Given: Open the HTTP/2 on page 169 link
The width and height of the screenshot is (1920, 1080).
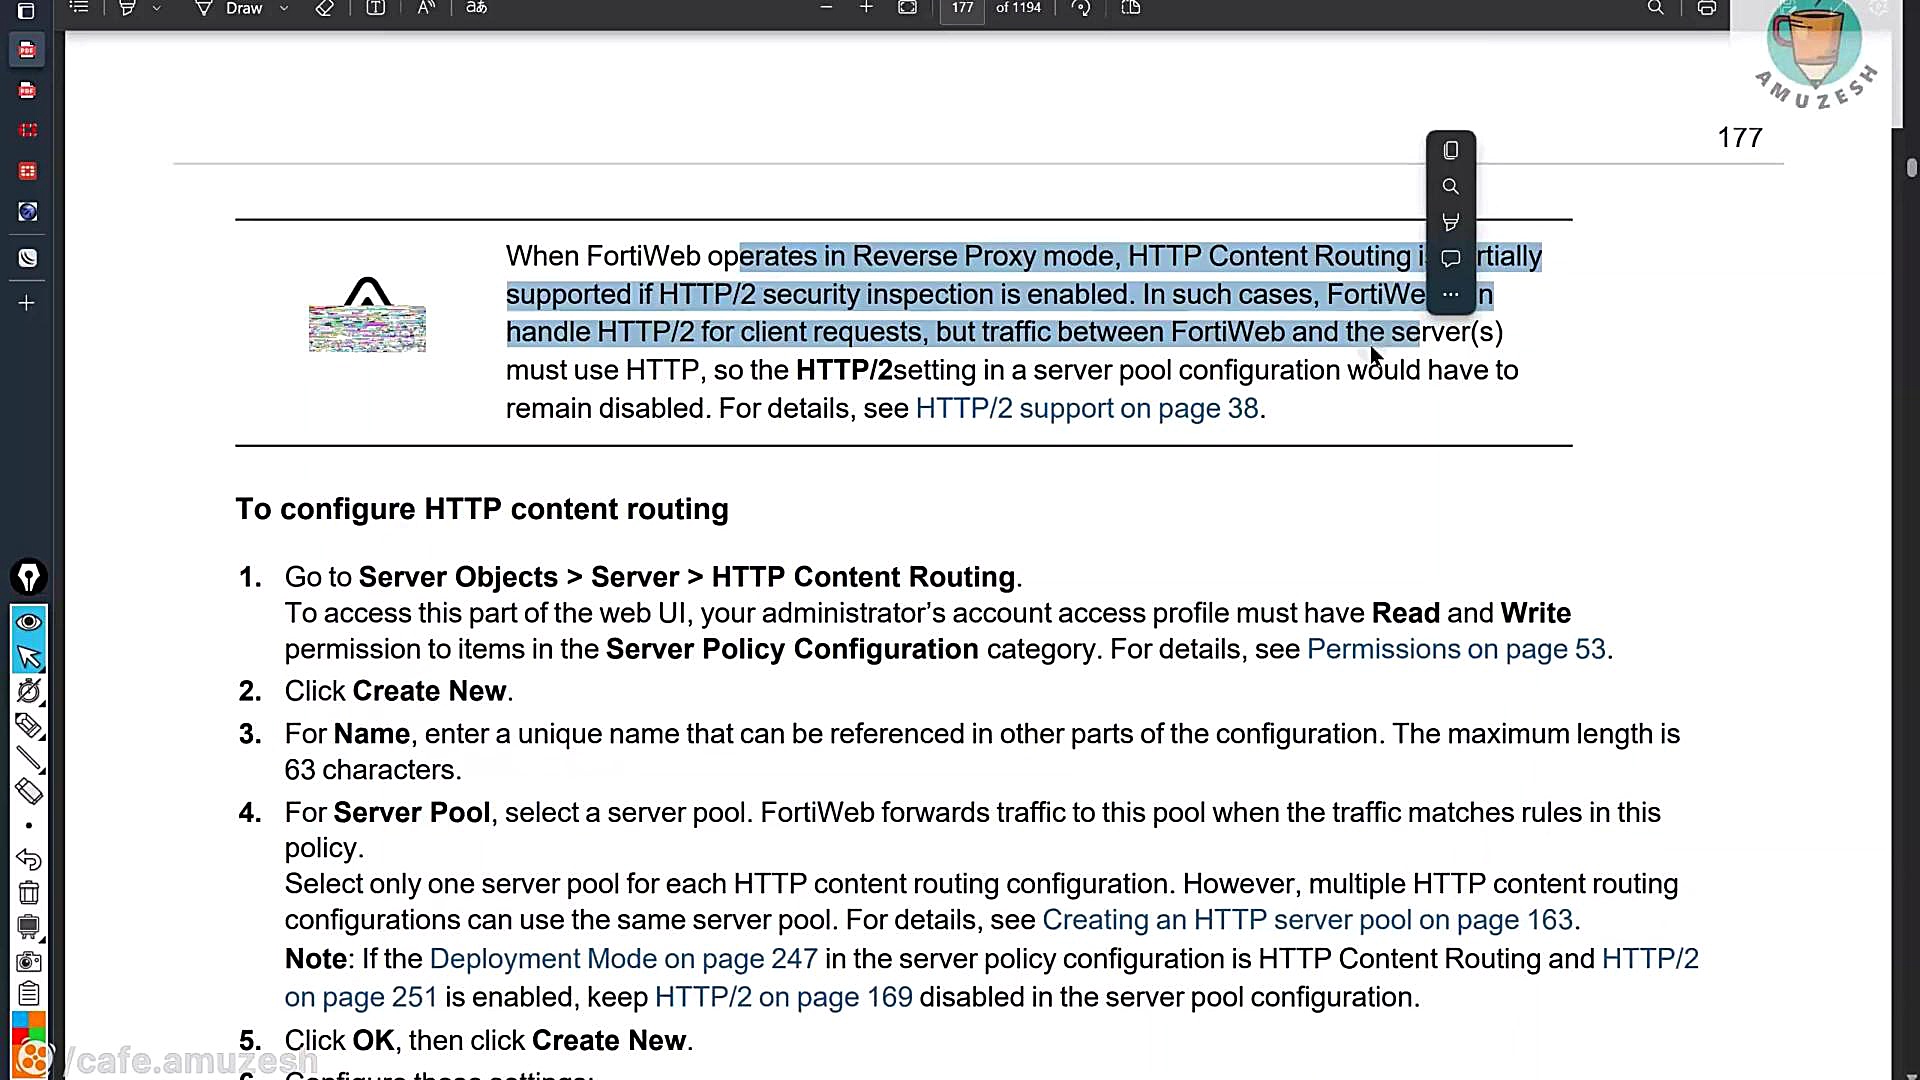Looking at the screenshot, I should tap(784, 998).
